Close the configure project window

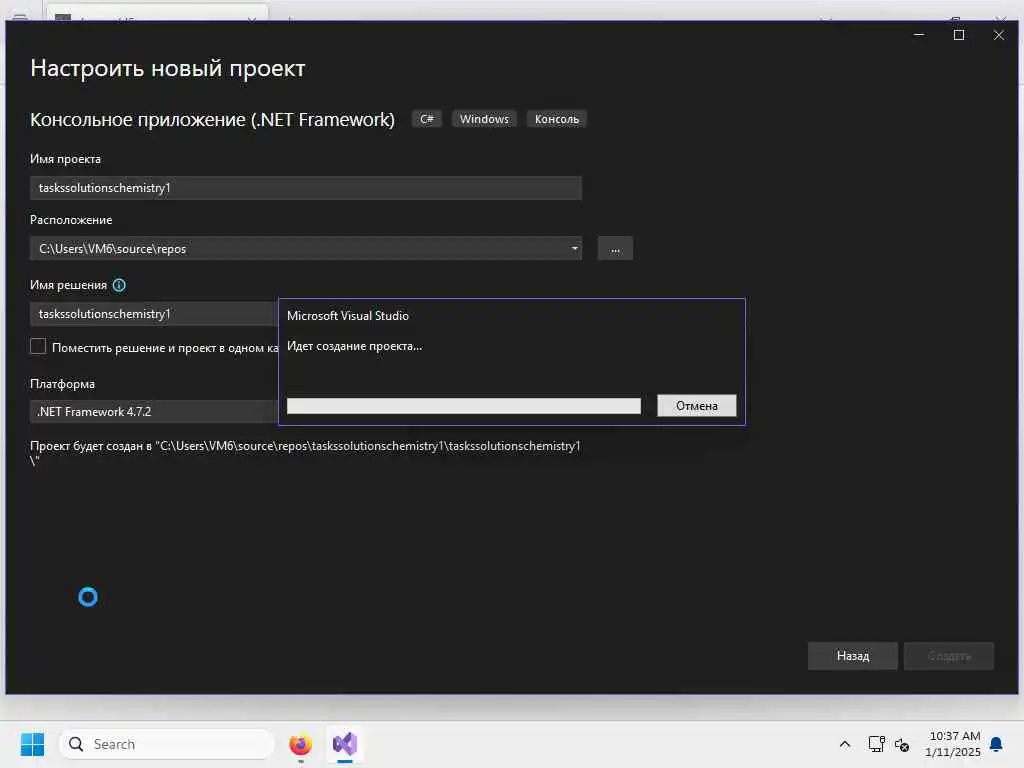click(999, 35)
